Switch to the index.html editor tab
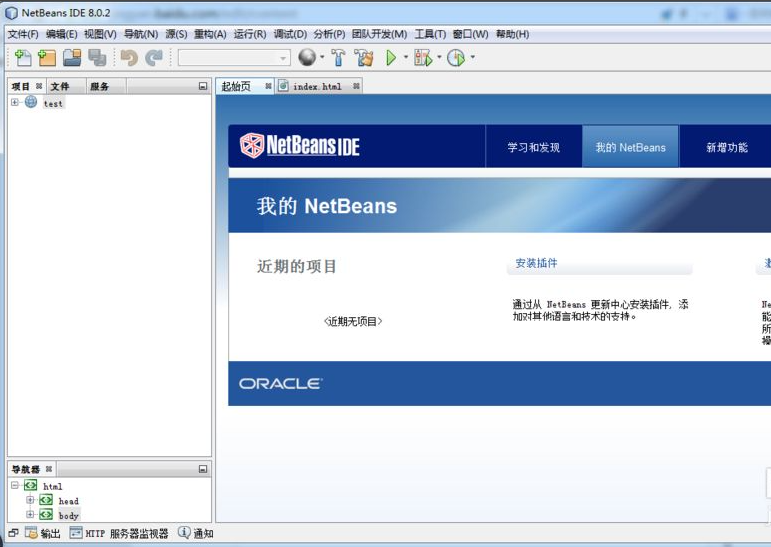The image size is (771, 547). coord(317,87)
